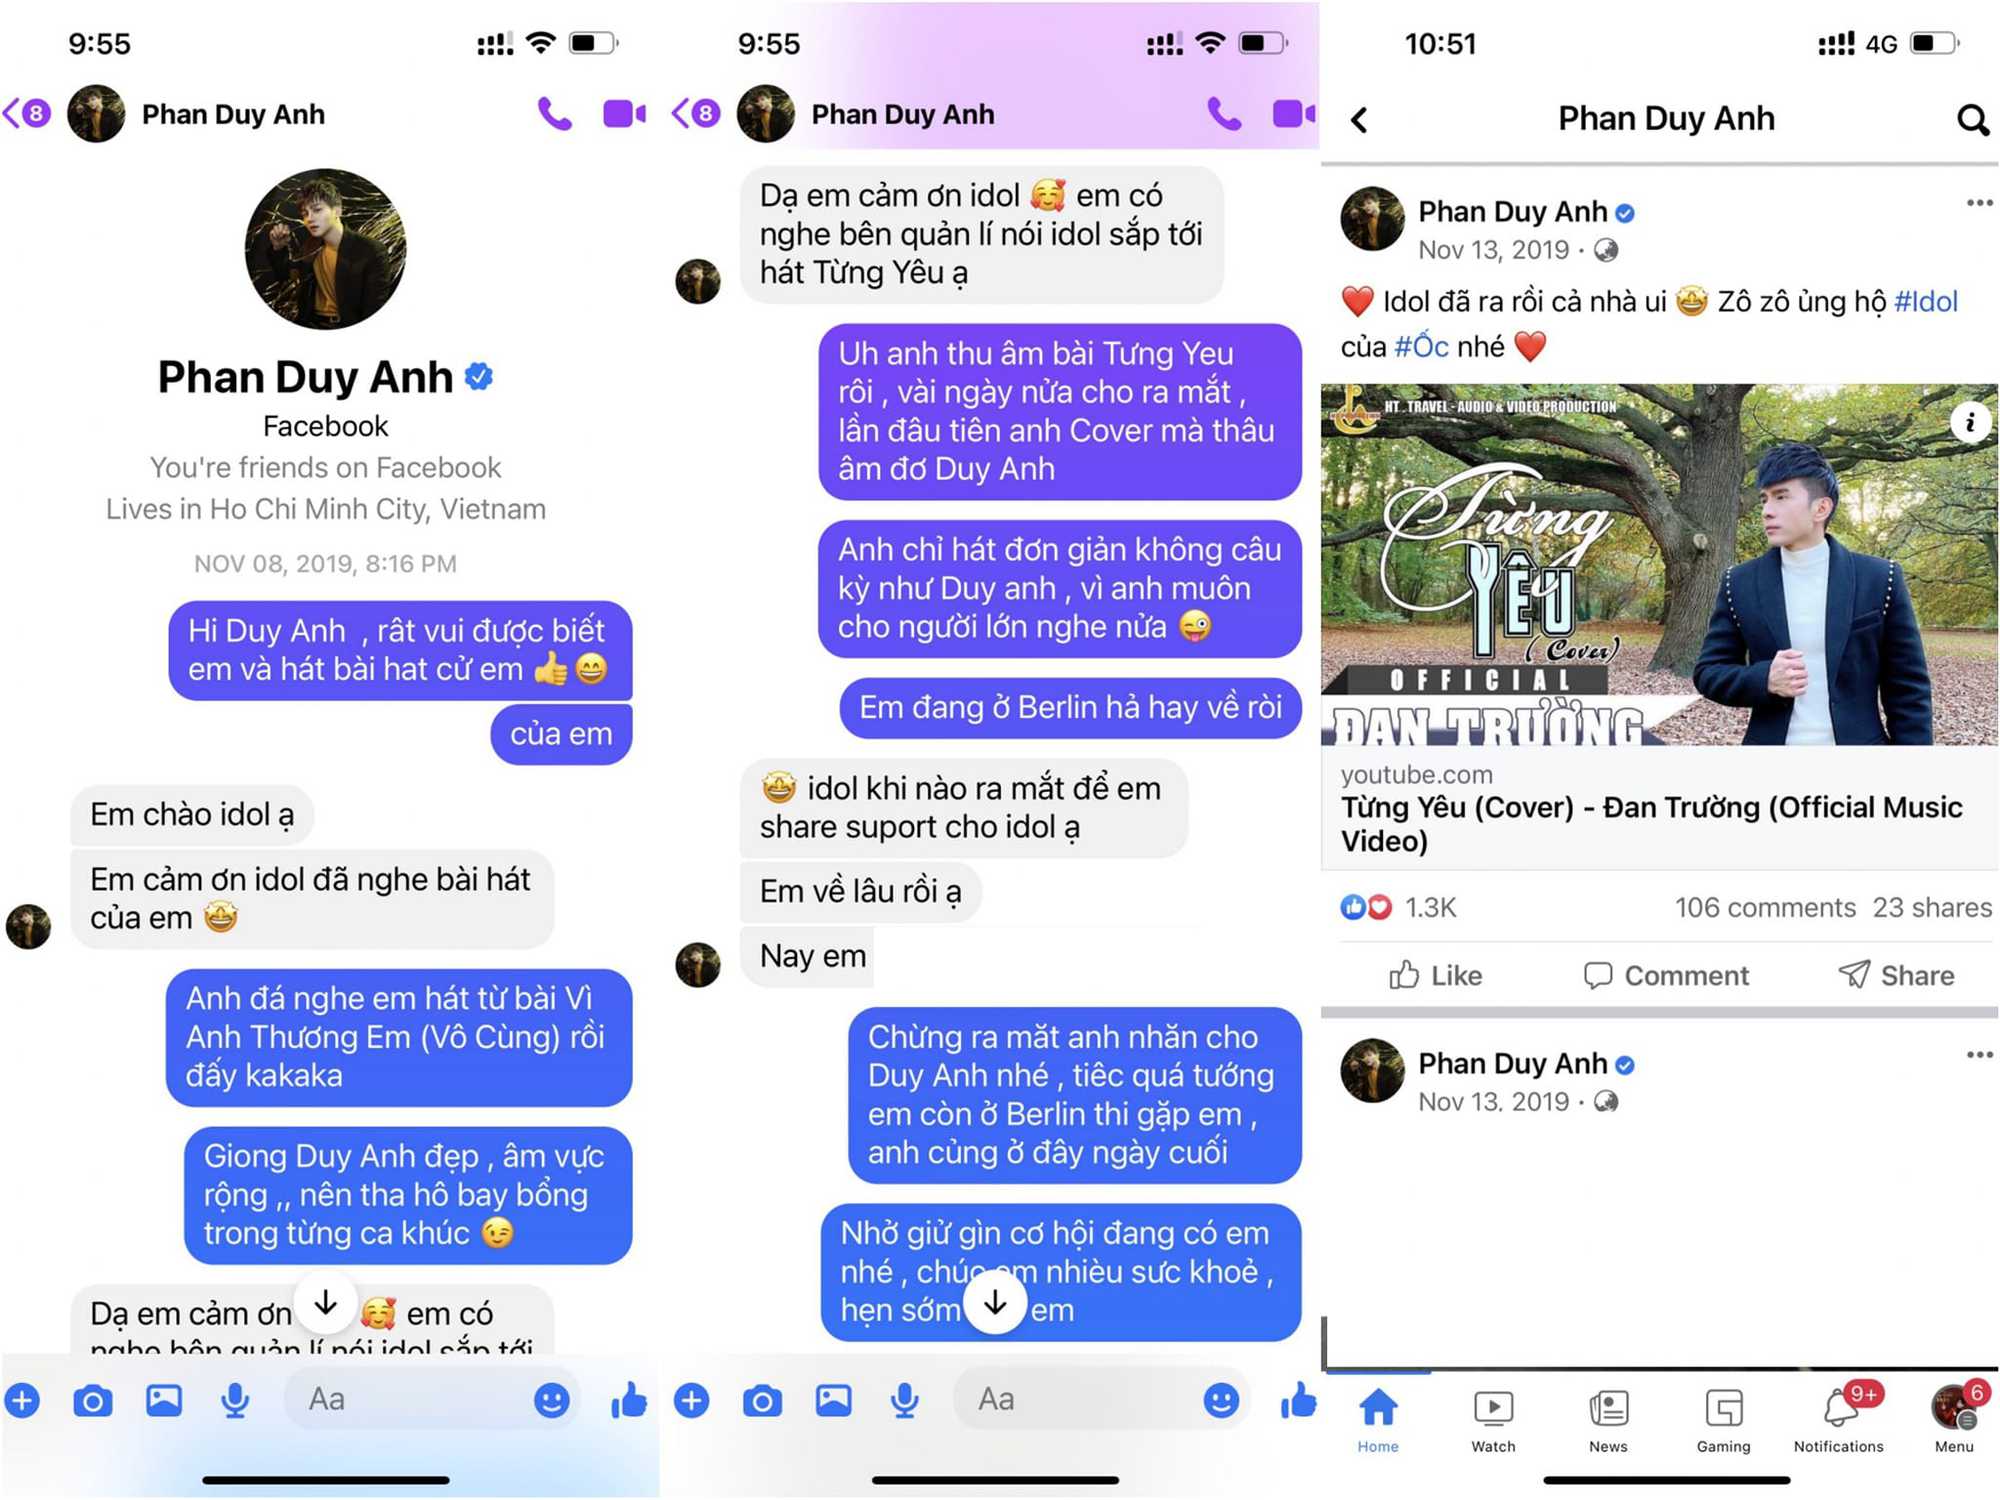Open the #Idol hashtag link
This screenshot has height=1500, width=2000.
(1926, 301)
